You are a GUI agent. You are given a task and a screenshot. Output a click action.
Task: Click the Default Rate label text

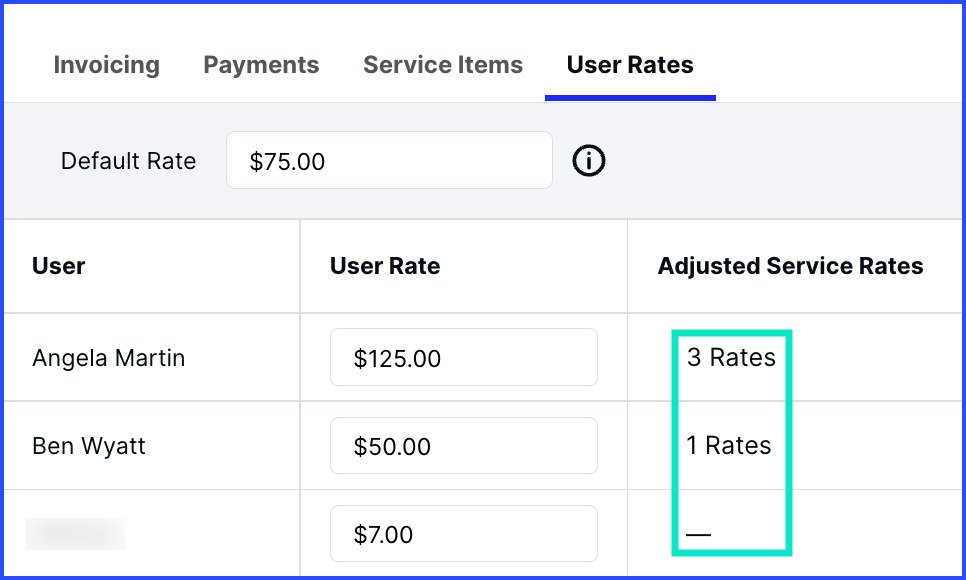coord(128,160)
